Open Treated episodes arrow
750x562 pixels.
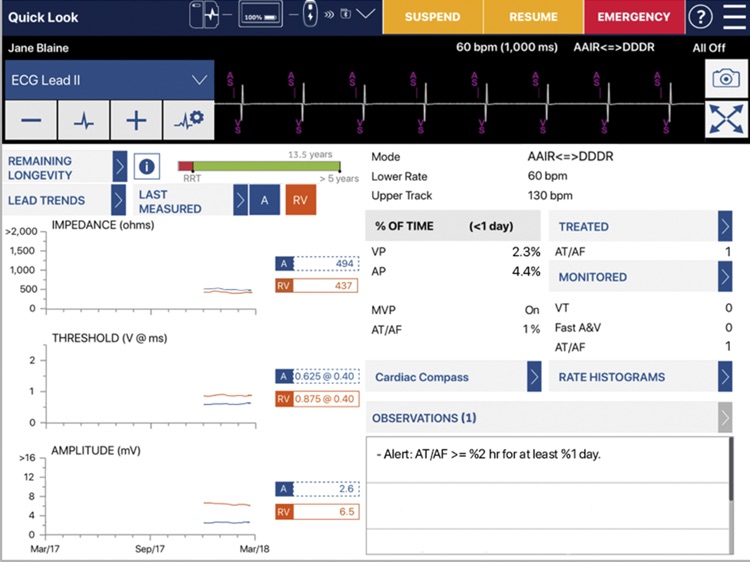click(725, 226)
